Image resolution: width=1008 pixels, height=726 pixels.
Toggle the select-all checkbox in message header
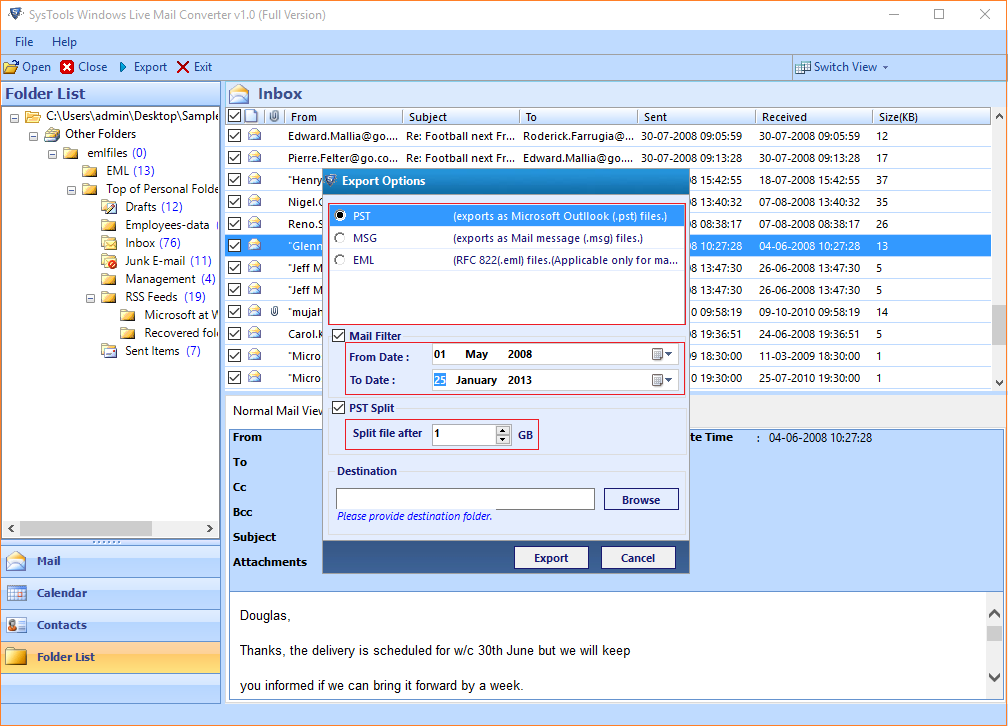(x=235, y=116)
